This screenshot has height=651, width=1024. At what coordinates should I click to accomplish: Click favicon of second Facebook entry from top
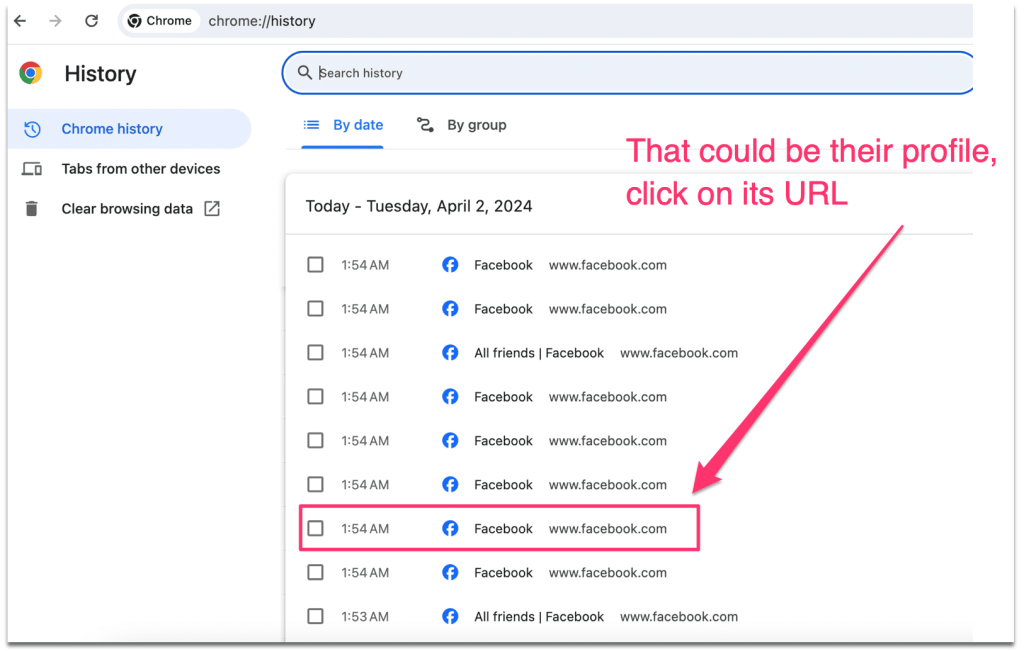tap(450, 309)
